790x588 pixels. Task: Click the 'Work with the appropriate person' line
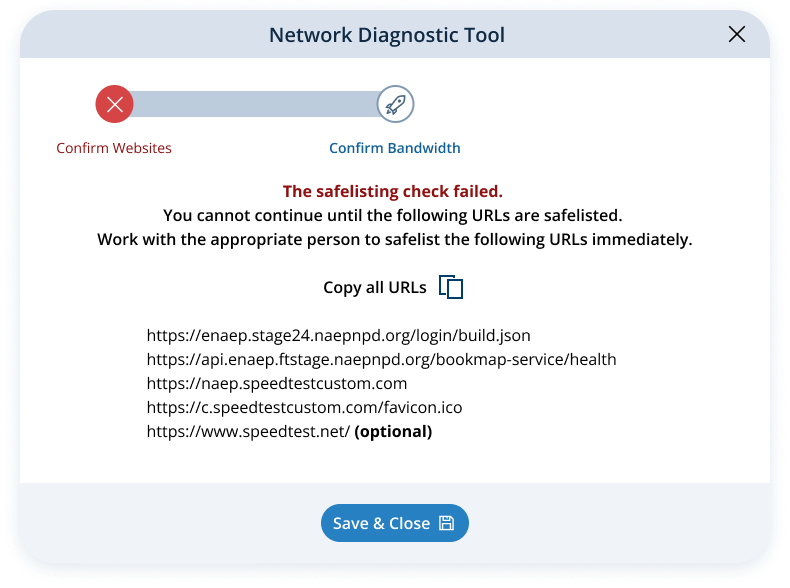click(x=394, y=240)
